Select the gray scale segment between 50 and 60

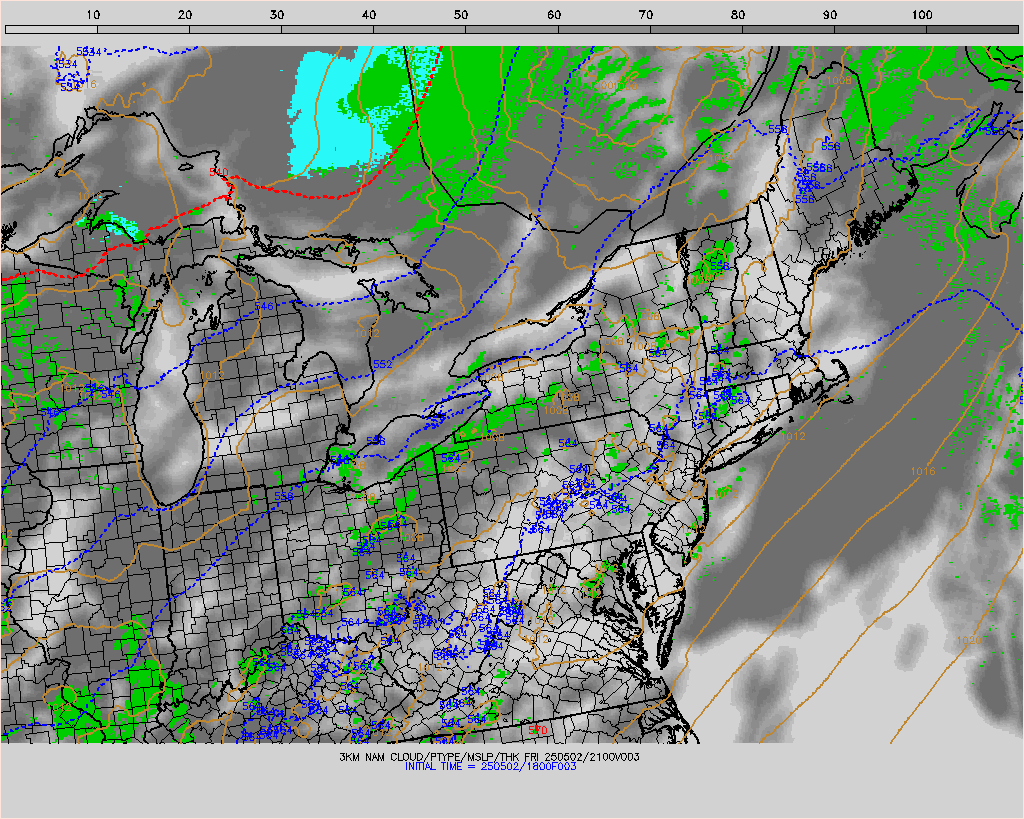(x=512, y=29)
